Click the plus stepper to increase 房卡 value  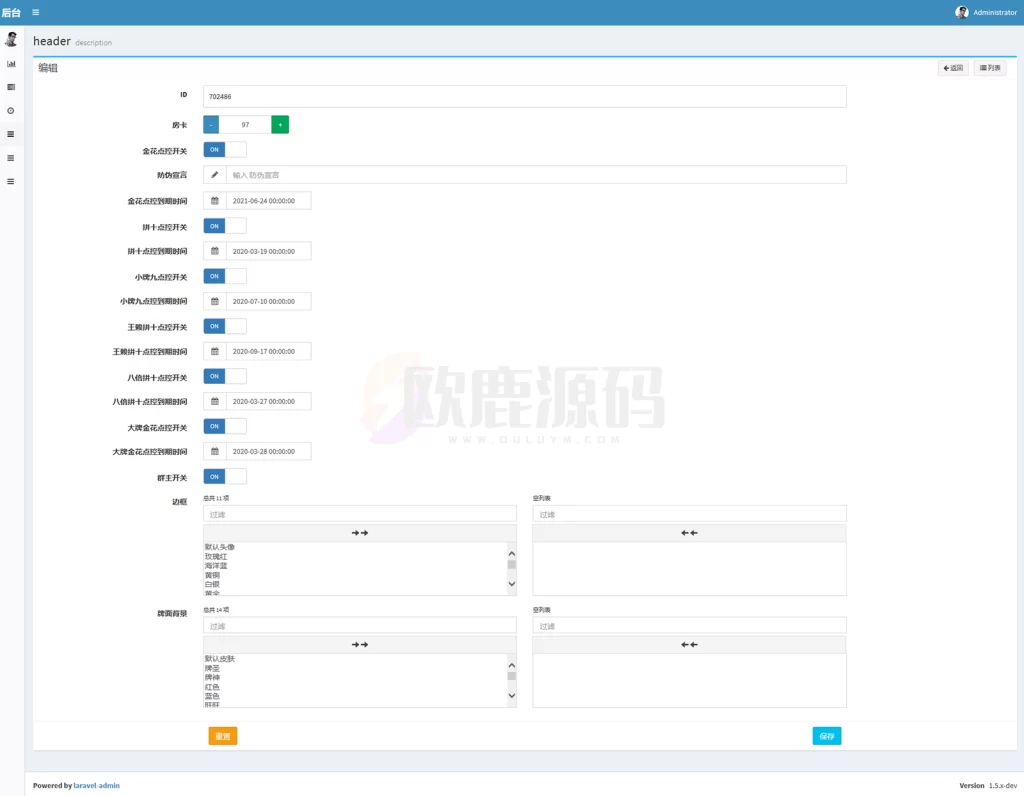click(280, 123)
